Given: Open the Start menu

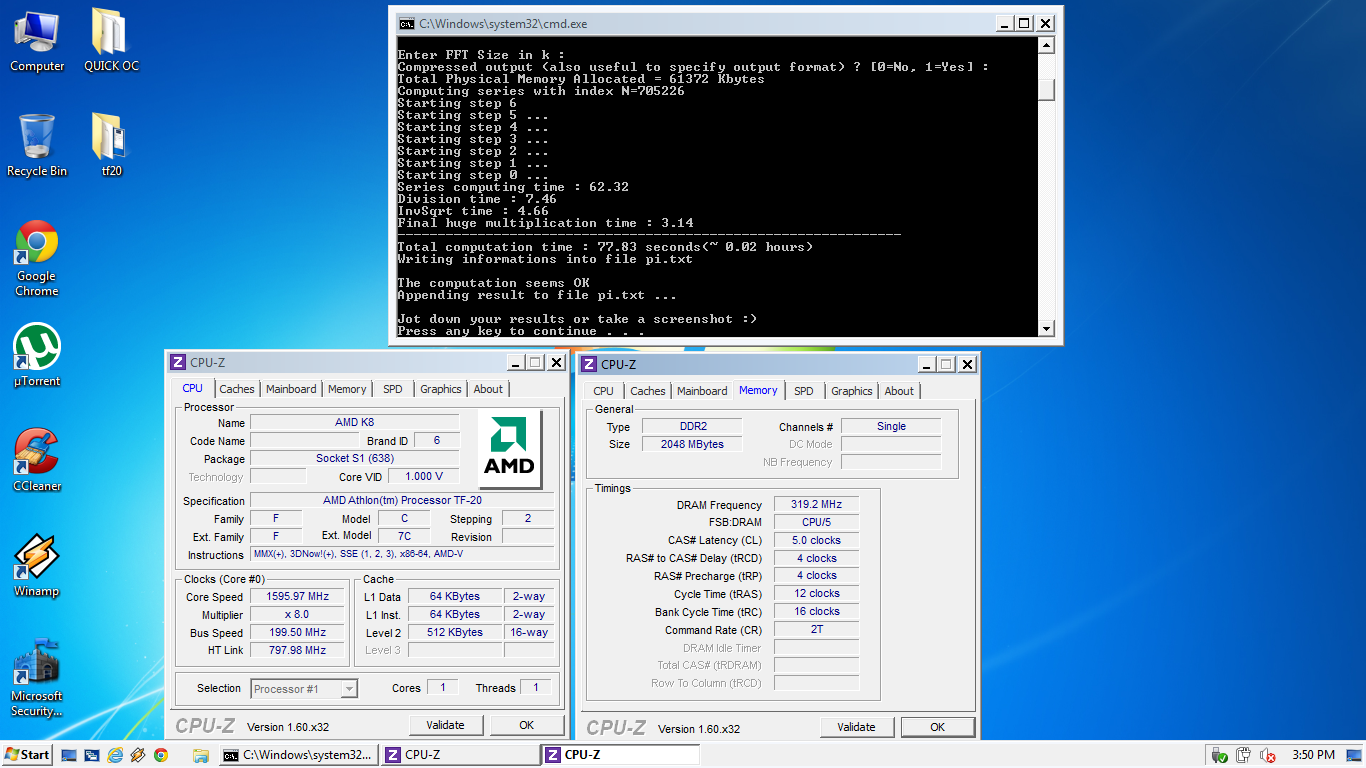Looking at the screenshot, I should tap(28, 755).
